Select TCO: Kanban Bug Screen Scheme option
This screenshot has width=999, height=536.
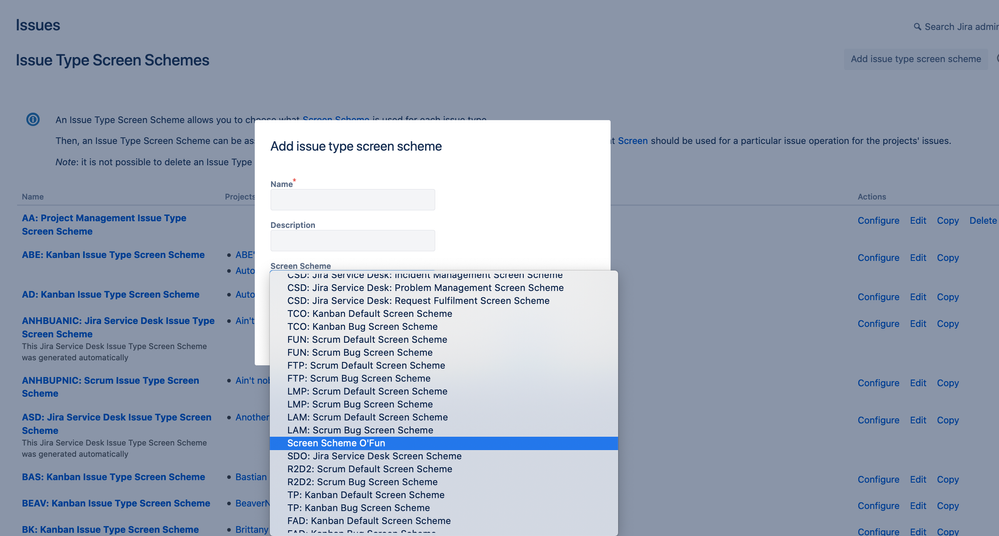(443, 326)
